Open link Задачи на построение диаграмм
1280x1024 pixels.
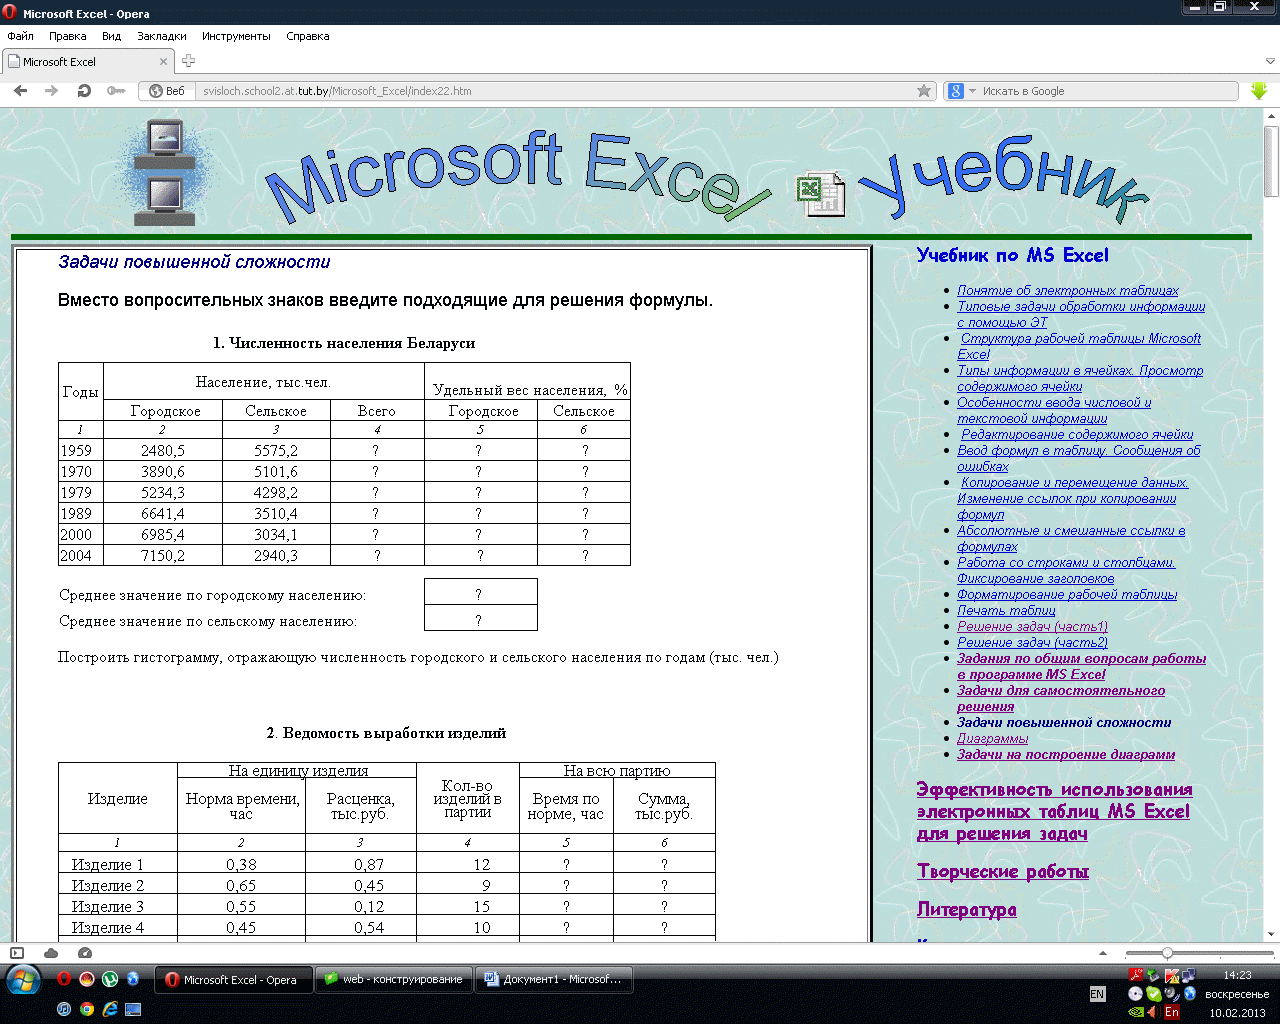(1066, 754)
